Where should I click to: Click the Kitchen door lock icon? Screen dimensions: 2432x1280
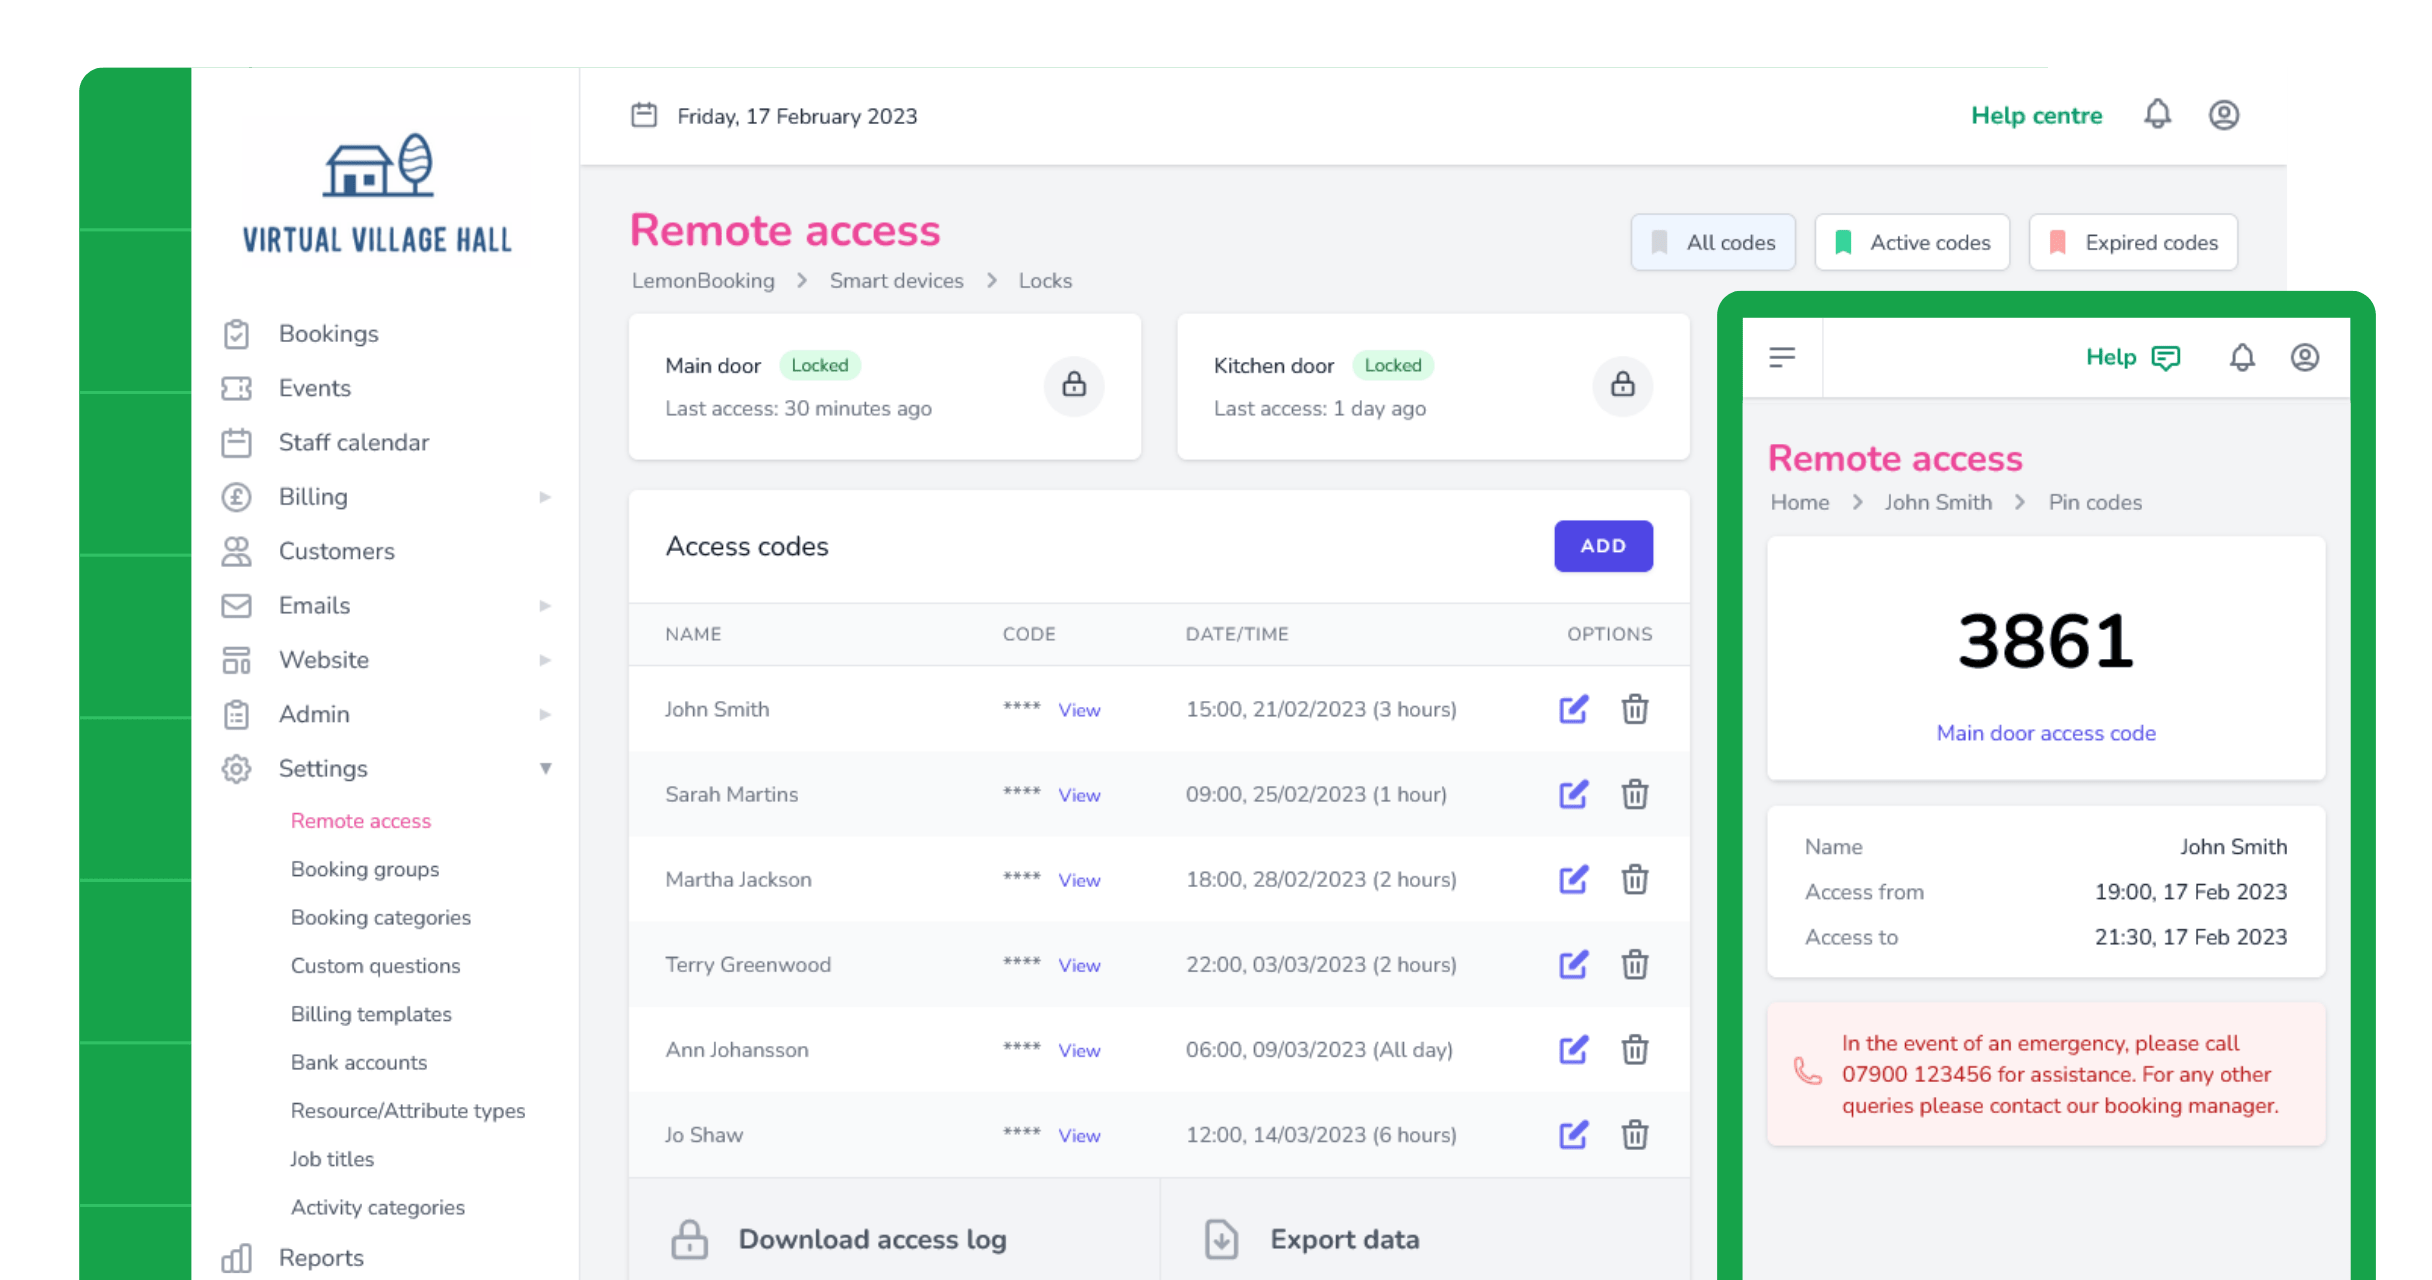click(x=1622, y=386)
